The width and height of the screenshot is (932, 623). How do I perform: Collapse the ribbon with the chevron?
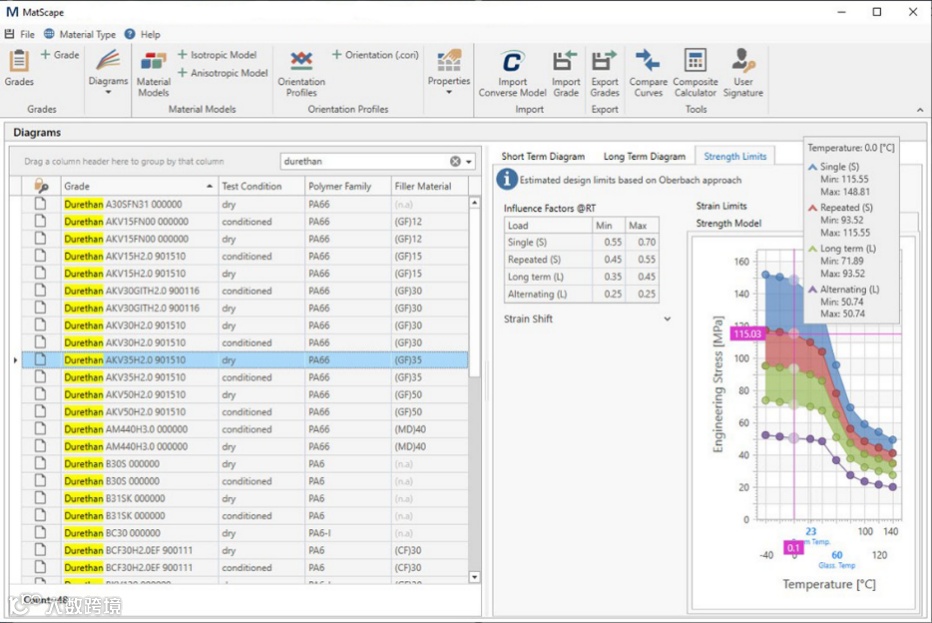(x=920, y=110)
